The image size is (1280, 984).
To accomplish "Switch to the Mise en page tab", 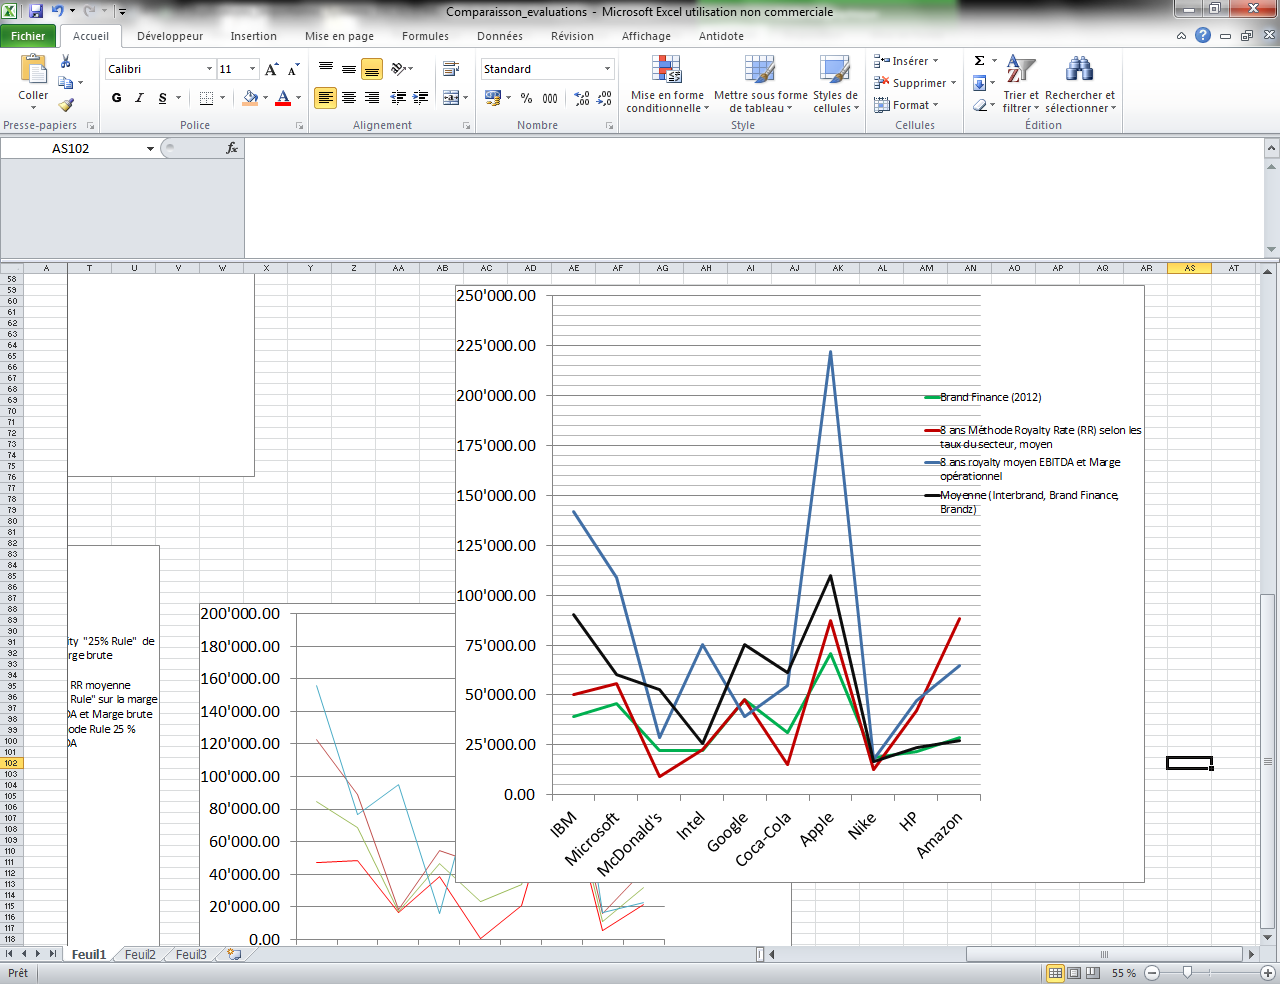I will click(339, 36).
